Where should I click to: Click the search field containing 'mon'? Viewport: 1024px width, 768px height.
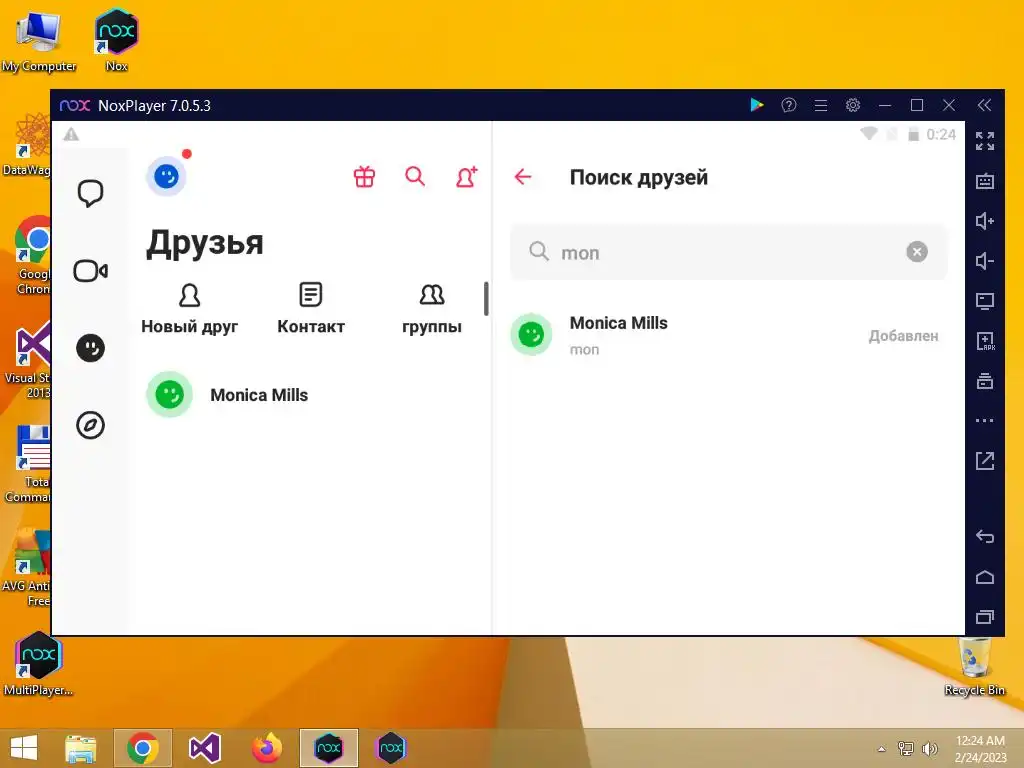click(728, 252)
